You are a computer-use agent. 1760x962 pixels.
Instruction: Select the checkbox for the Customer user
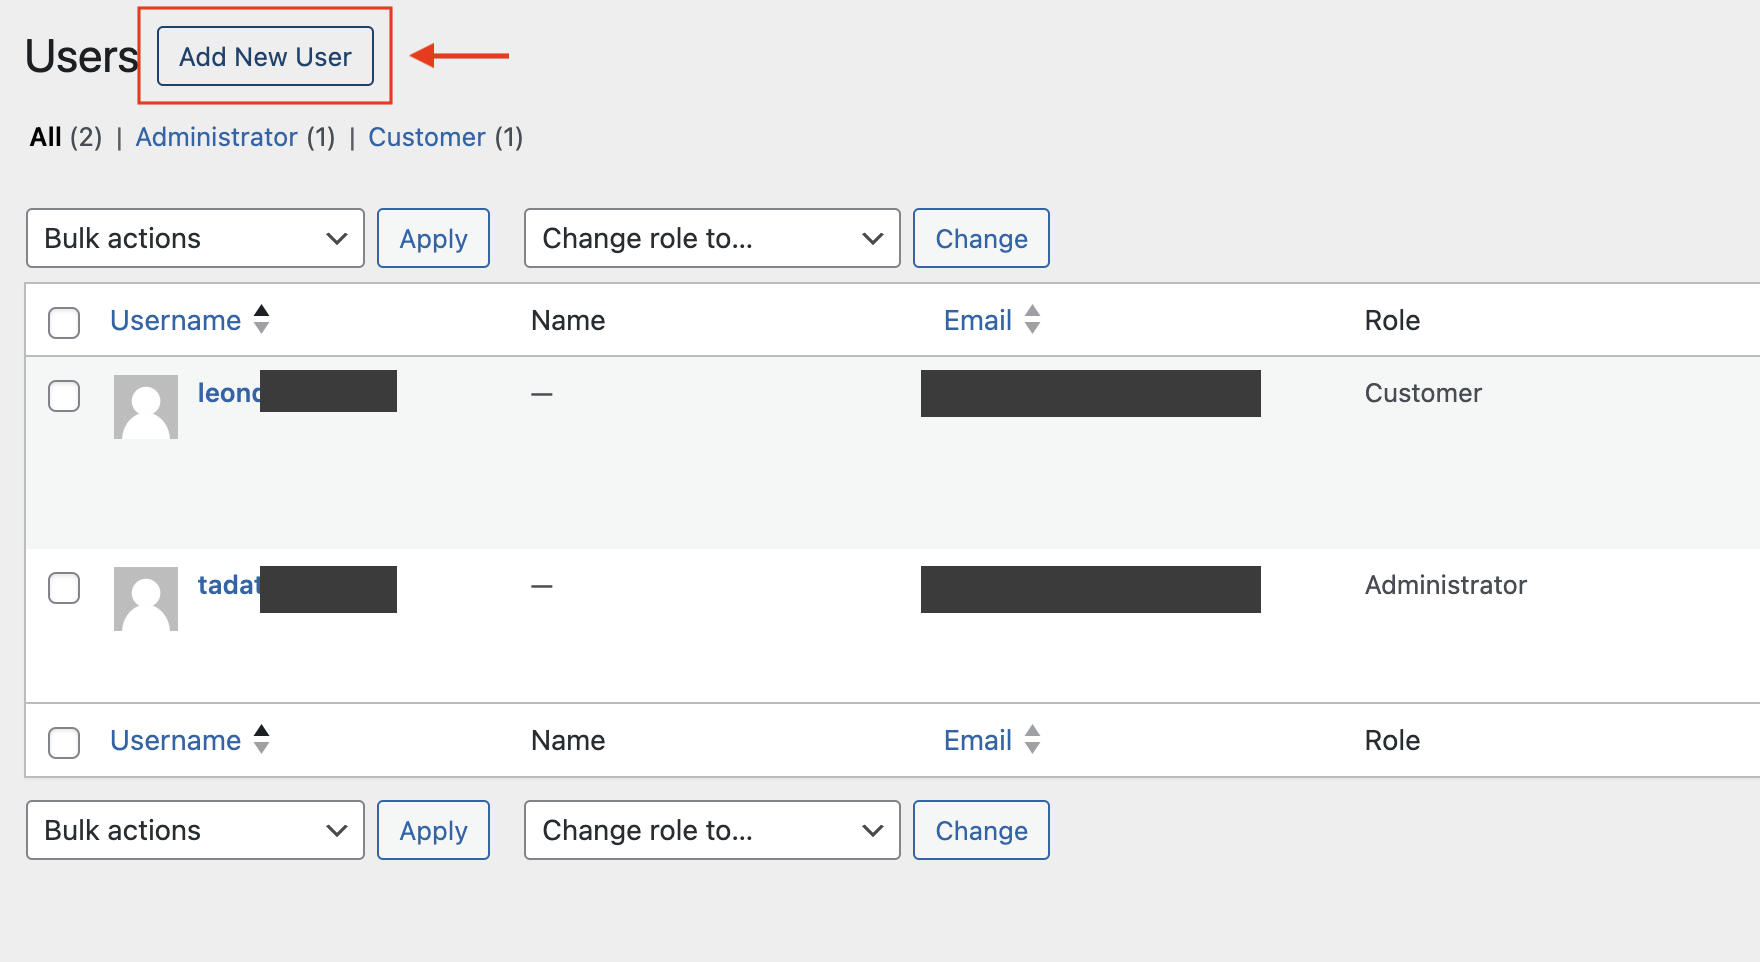[64, 396]
